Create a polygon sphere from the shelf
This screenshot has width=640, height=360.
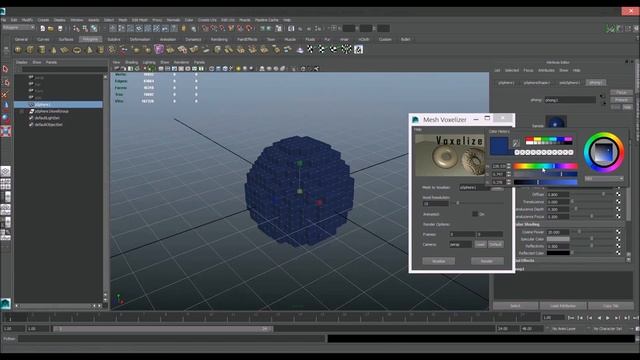(x=18, y=50)
